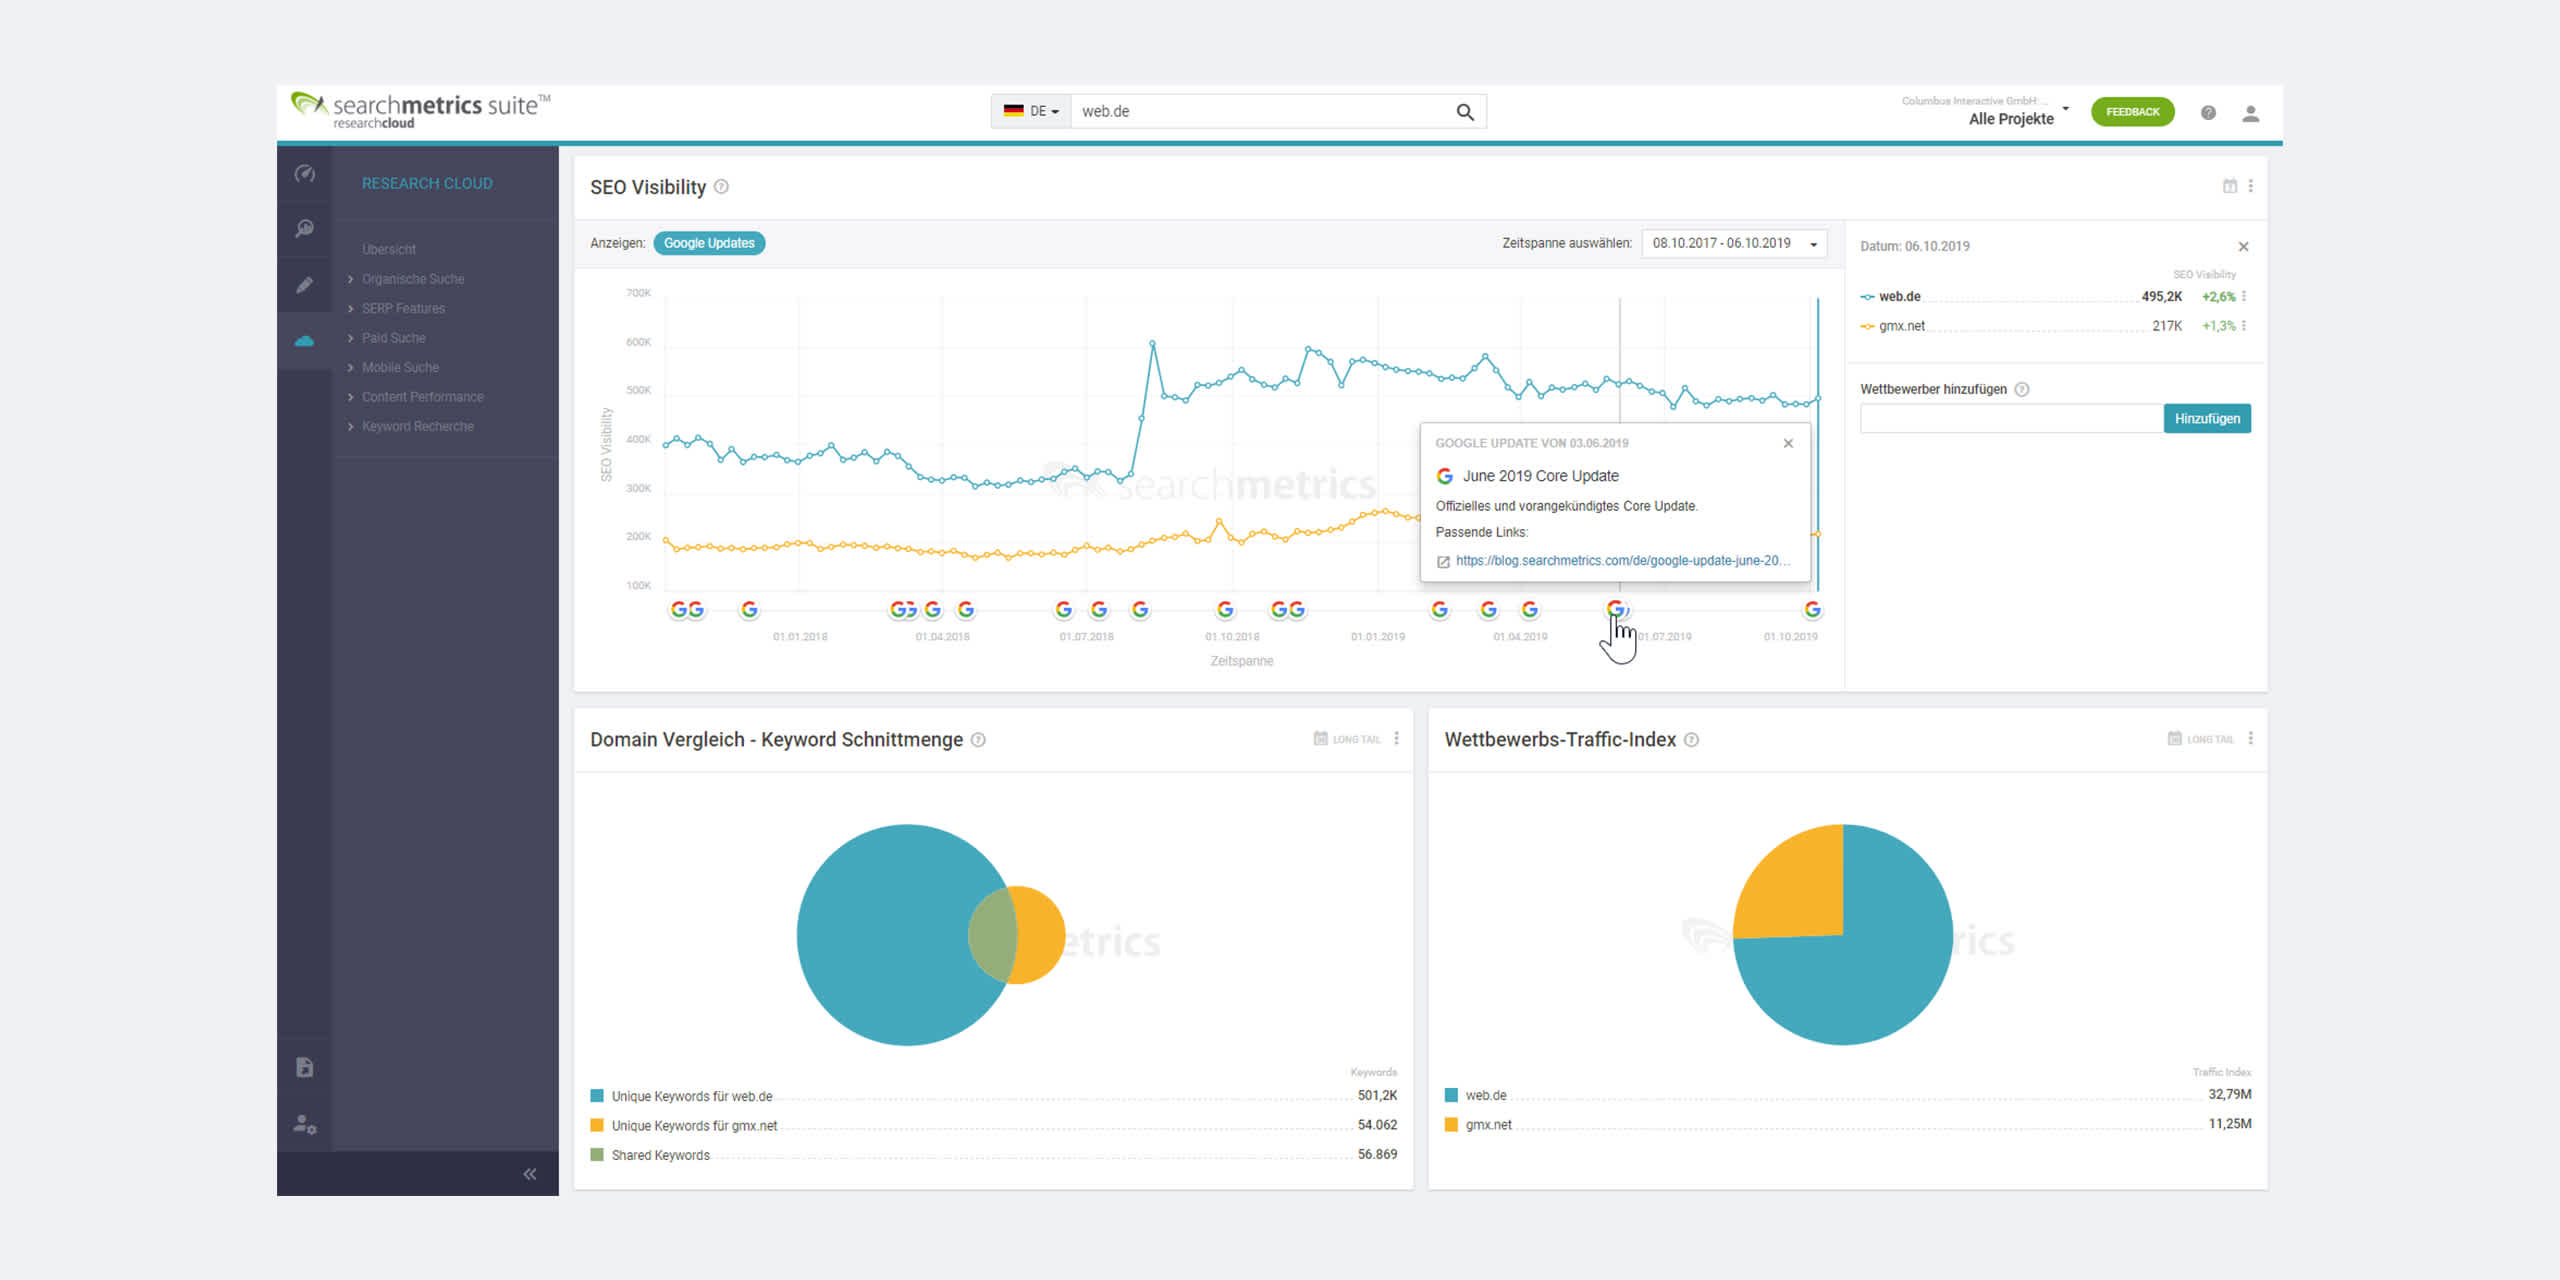Close the Google Update tooltip popup
This screenshot has width=2560, height=1280.
coord(1788,443)
